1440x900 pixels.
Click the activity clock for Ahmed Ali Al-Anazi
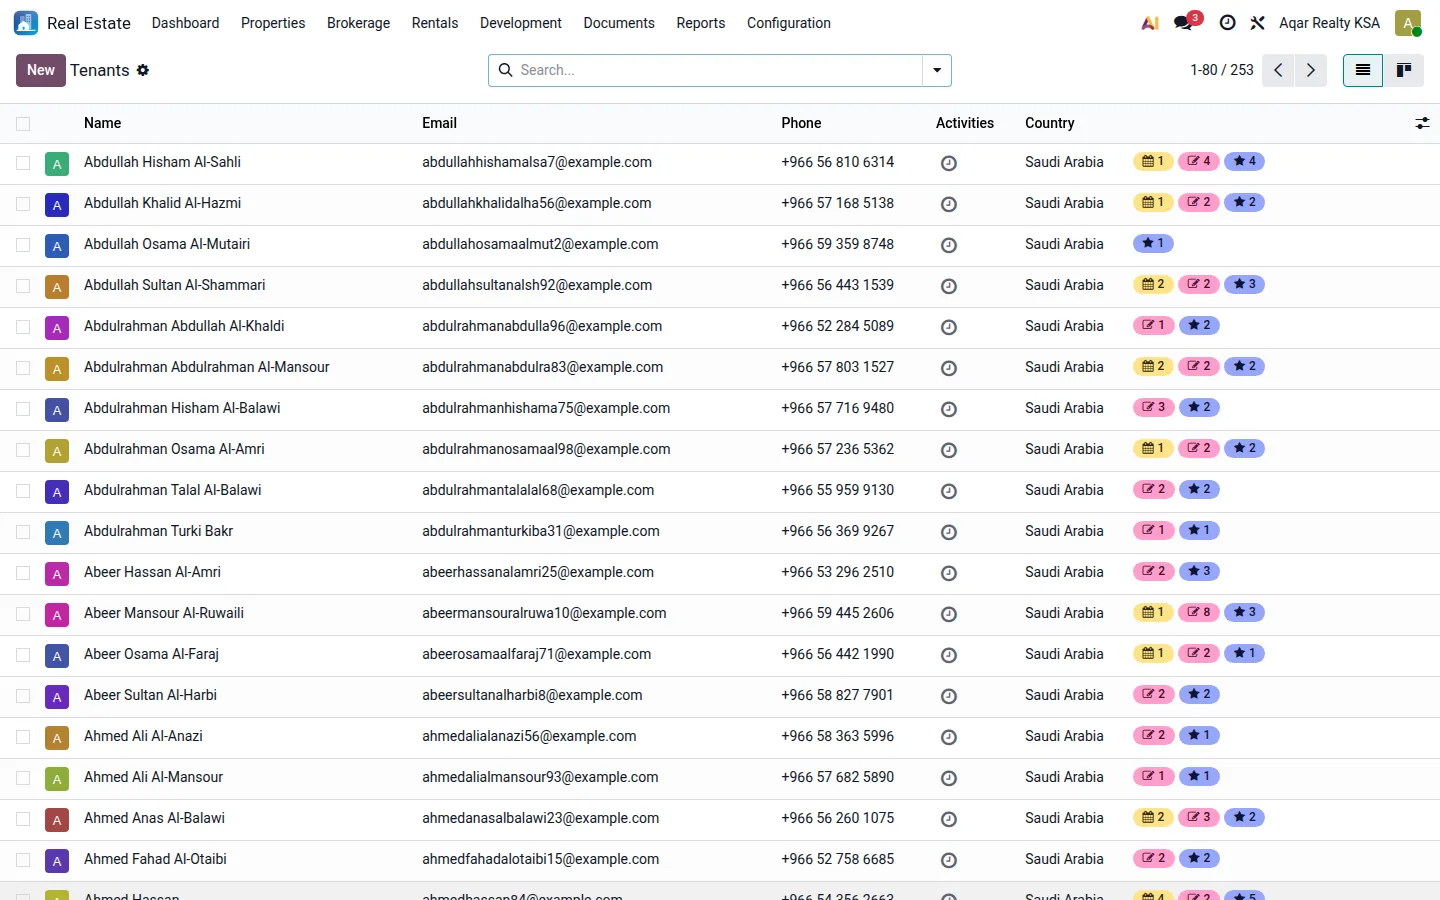click(x=949, y=737)
